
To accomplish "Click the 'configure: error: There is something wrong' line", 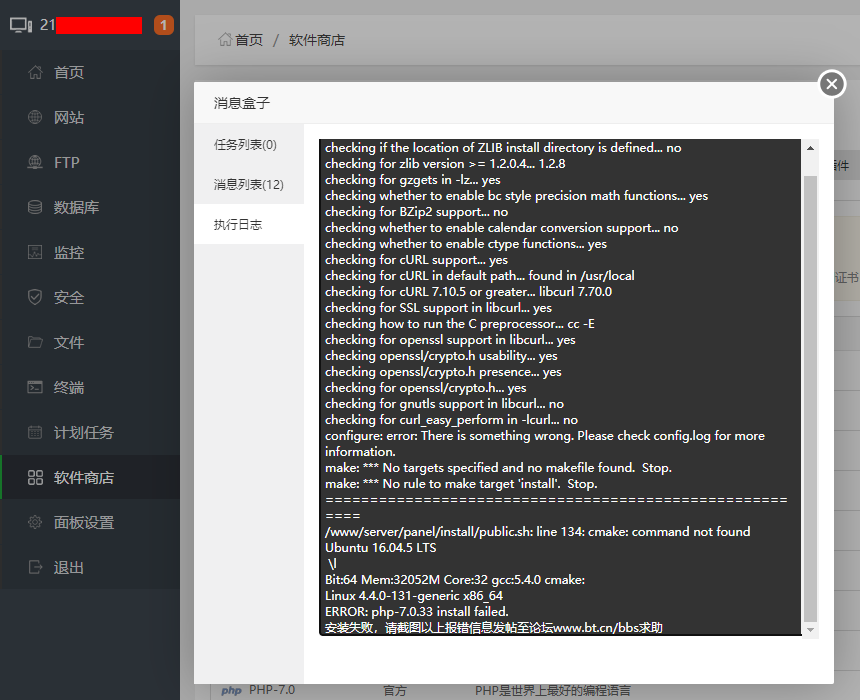I will tap(545, 443).
